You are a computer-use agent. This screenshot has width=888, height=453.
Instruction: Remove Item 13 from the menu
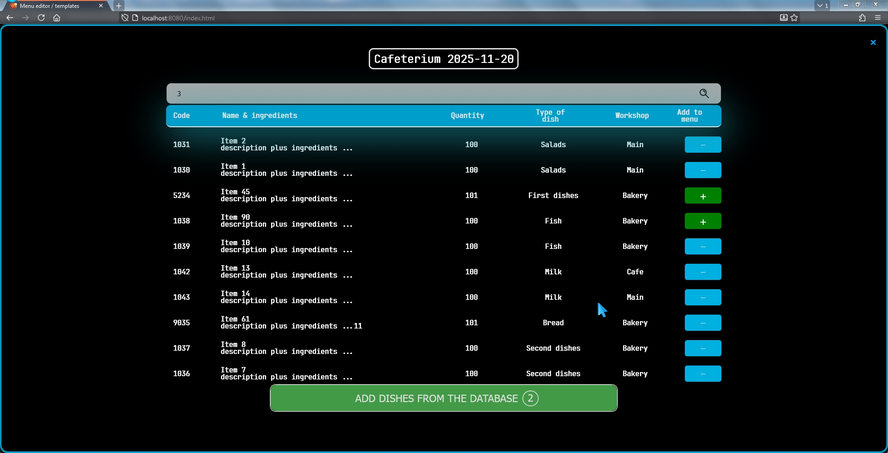(702, 272)
